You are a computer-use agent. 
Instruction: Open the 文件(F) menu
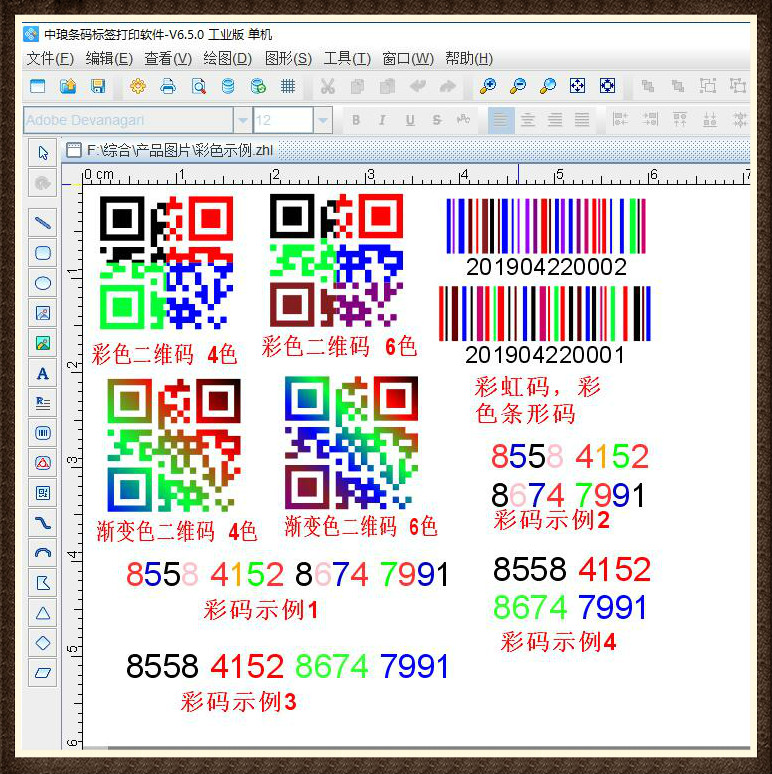[50, 58]
